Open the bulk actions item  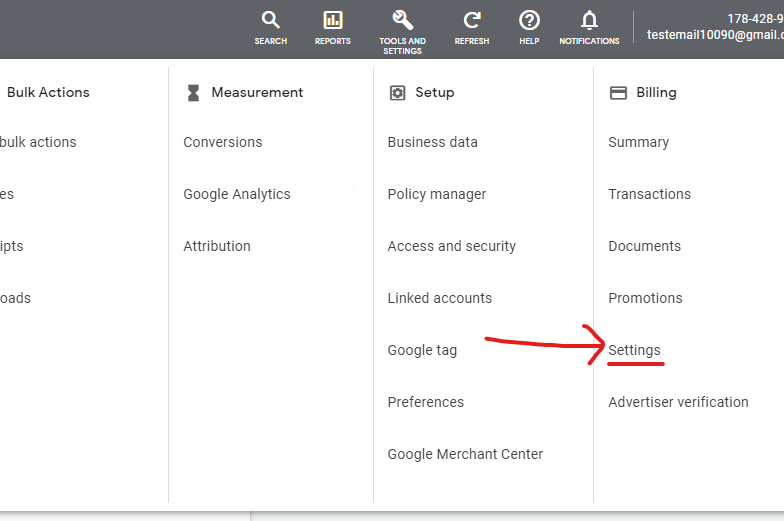click(38, 142)
